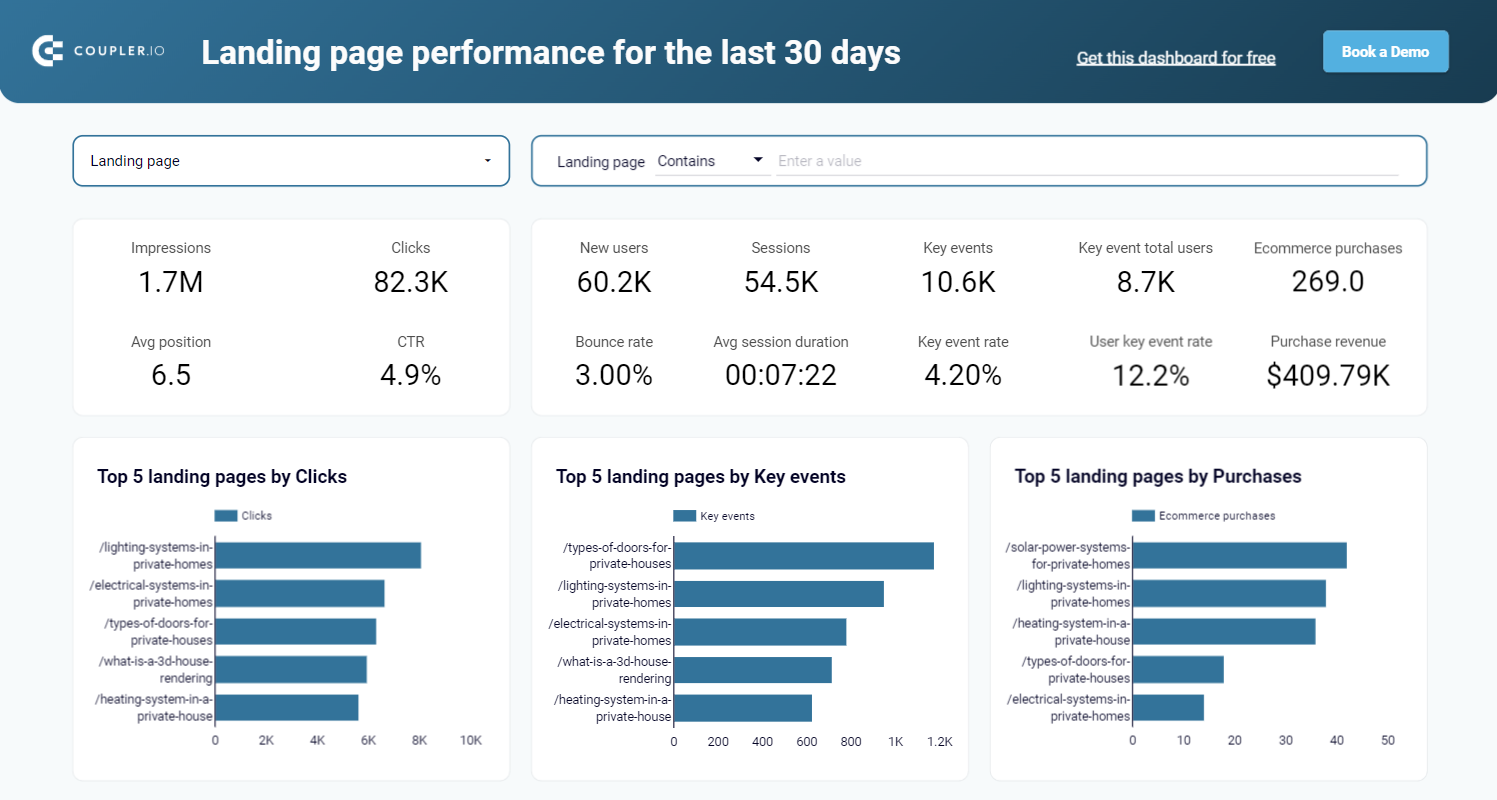The width and height of the screenshot is (1497, 800).
Task: Select the Impressions 1.7M scorecard
Action: point(171,269)
